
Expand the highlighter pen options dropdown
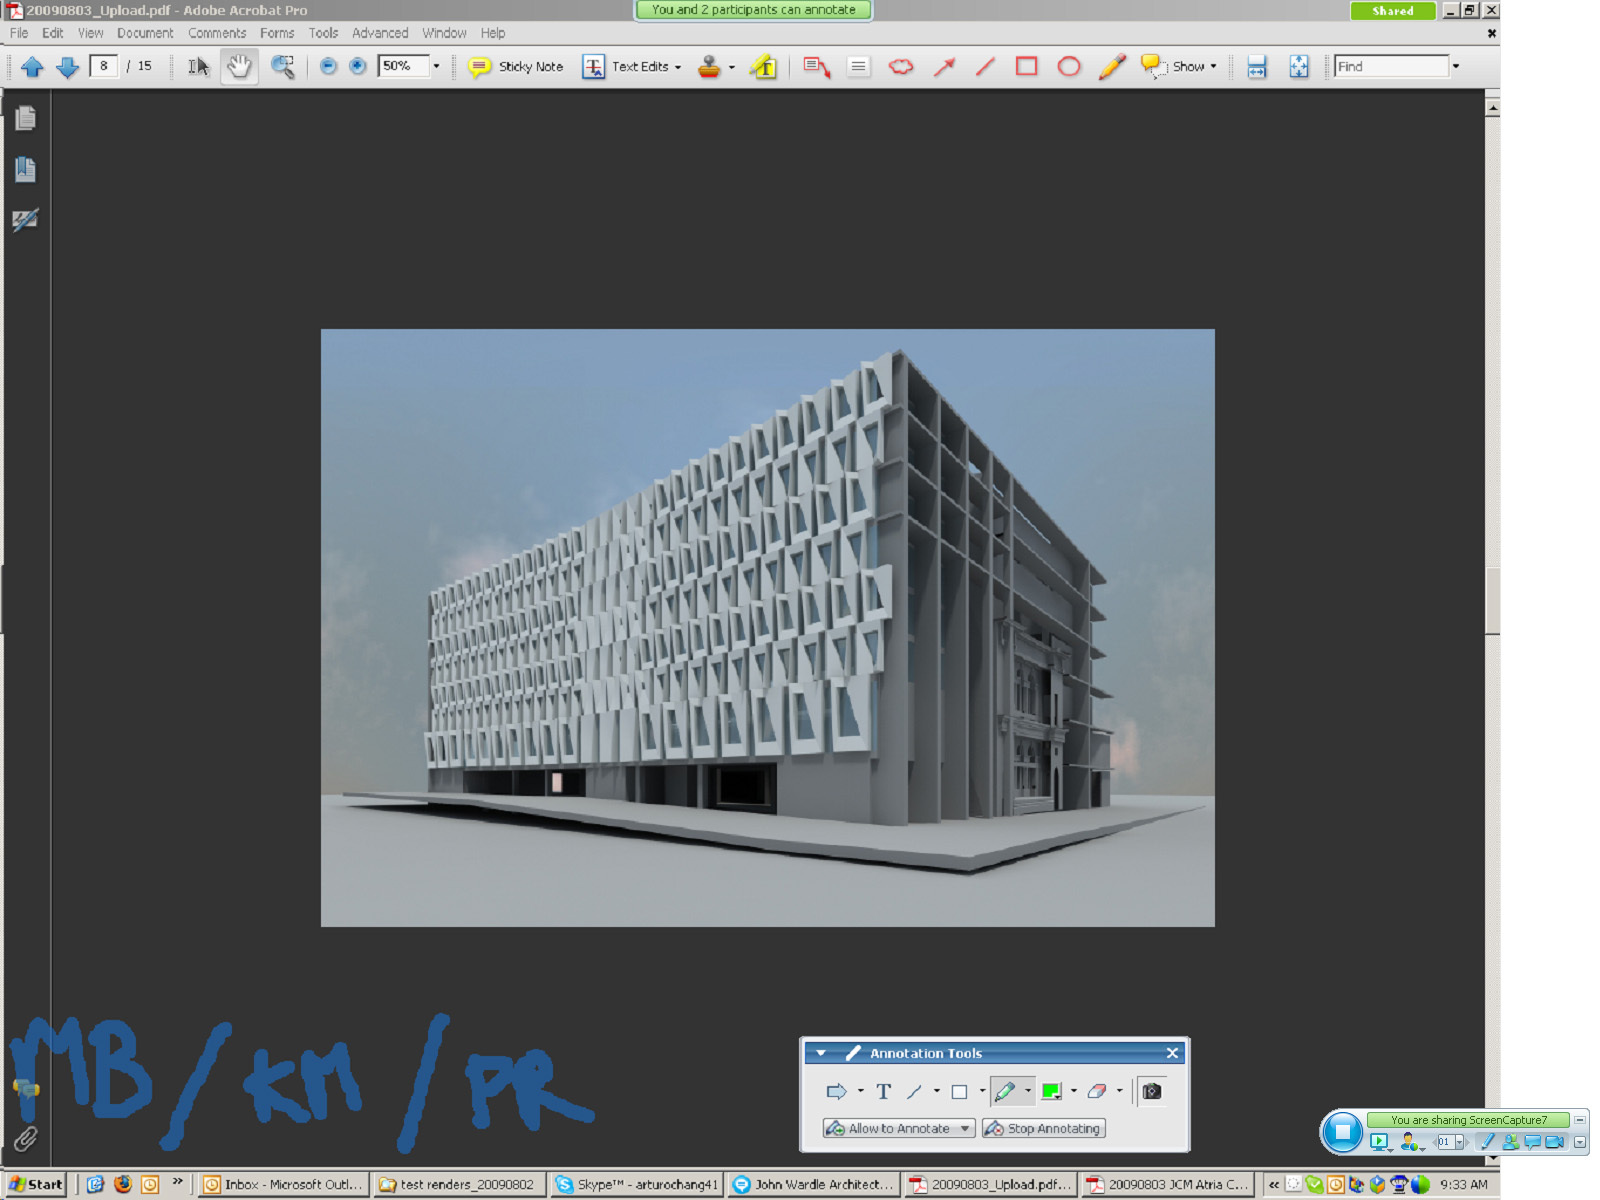point(1027,1092)
